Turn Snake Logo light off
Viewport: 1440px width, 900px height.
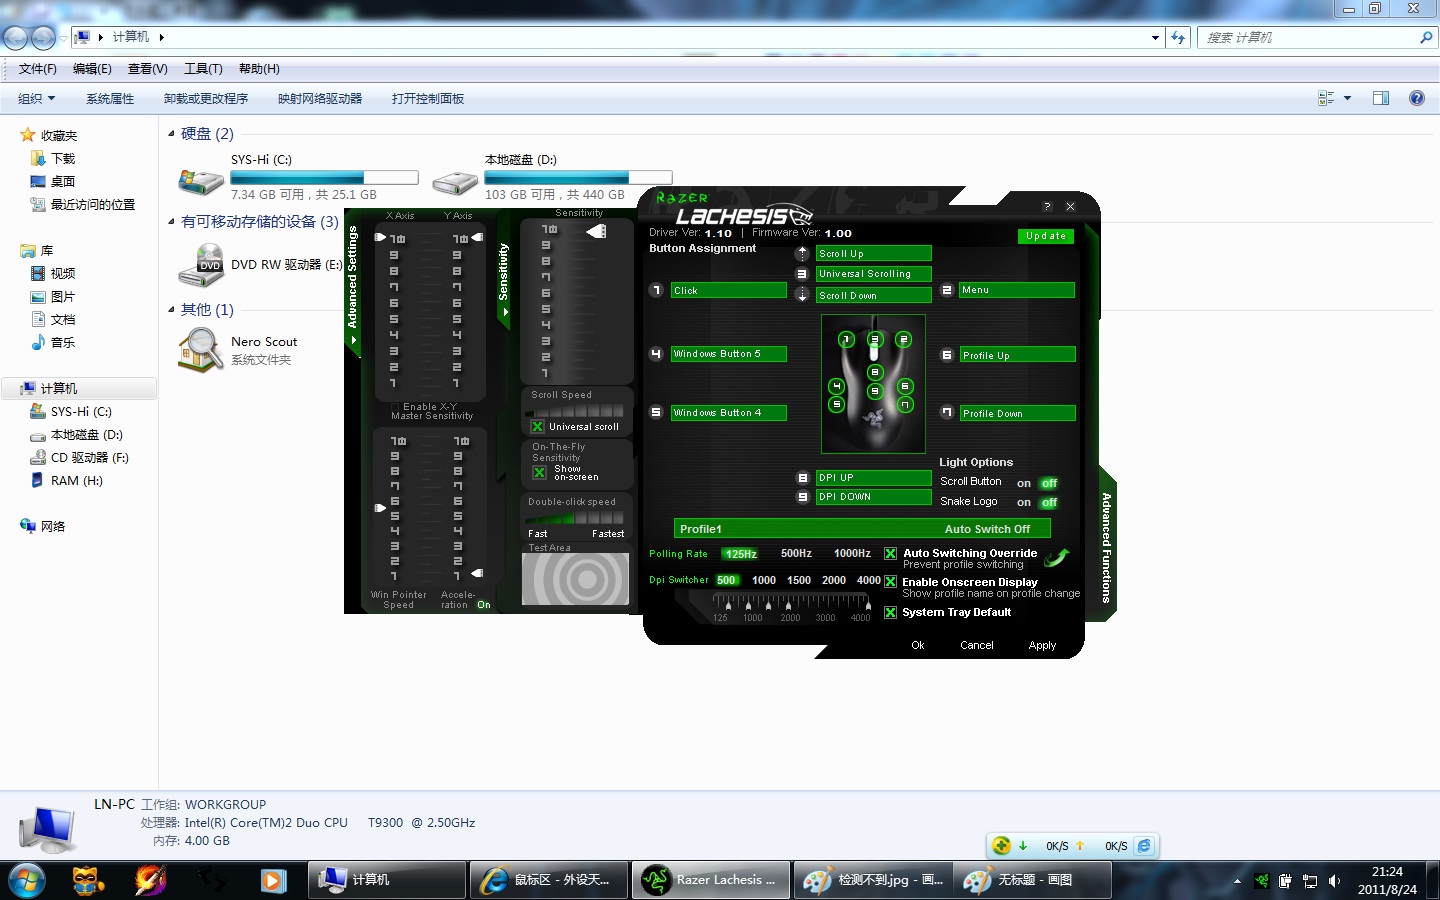(1049, 502)
